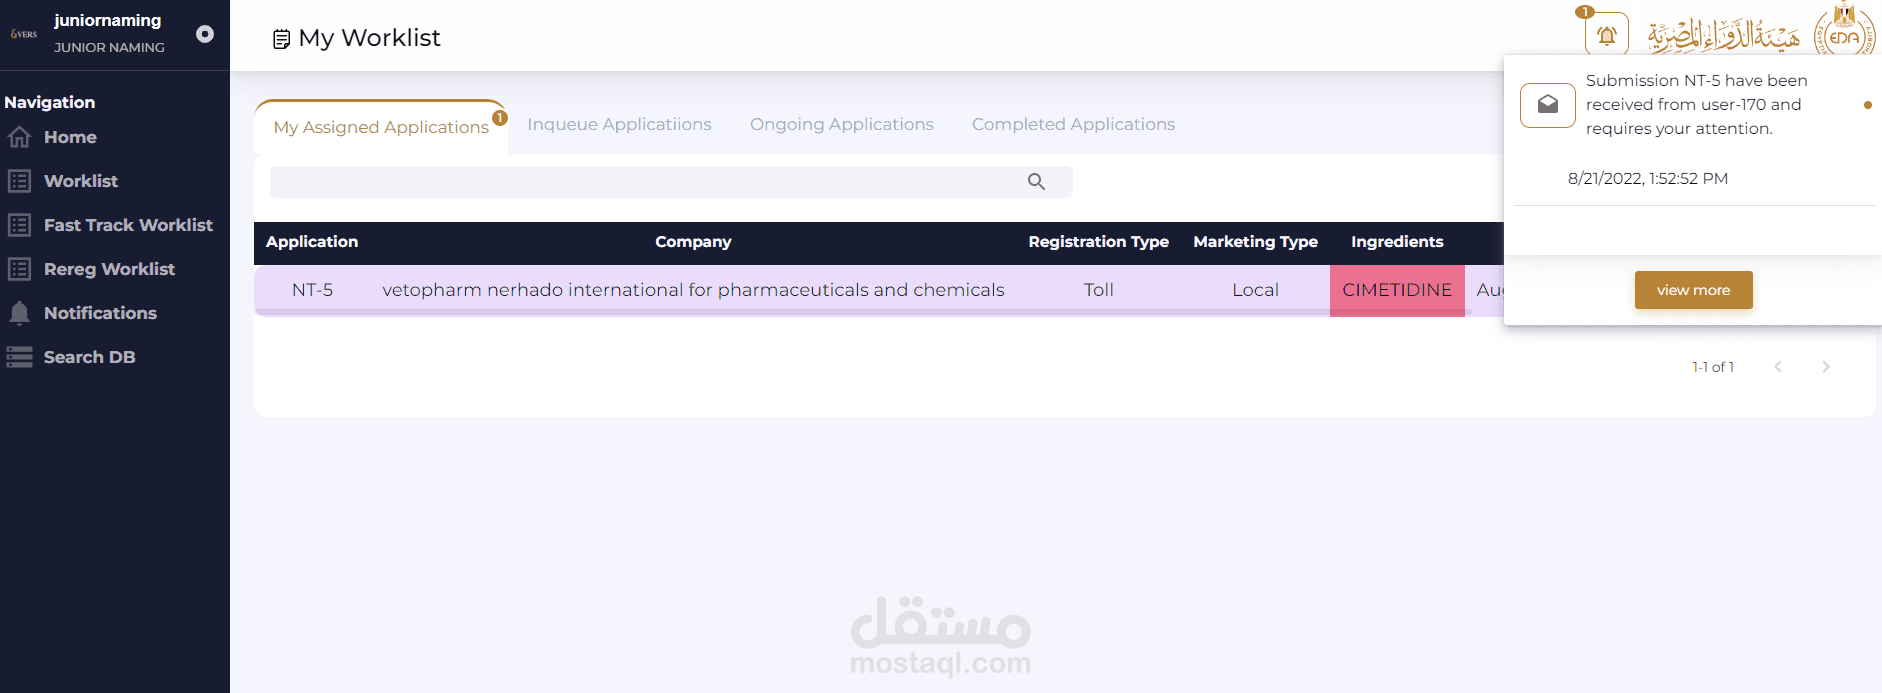
Task: Click the vetopharm nerhado company cell
Action: coord(693,290)
